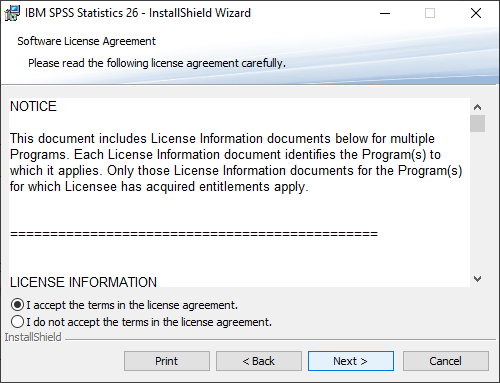Click the IBM SPSS Statistics 26 title bar
This screenshot has width=500, height=383.
coord(138,13)
